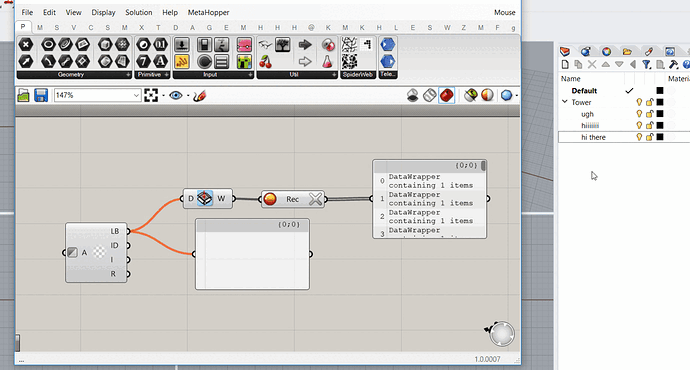This screenshot has height=370, width=690.
Task: Open the 147% zoom dropdown
Action: point(136,95)
